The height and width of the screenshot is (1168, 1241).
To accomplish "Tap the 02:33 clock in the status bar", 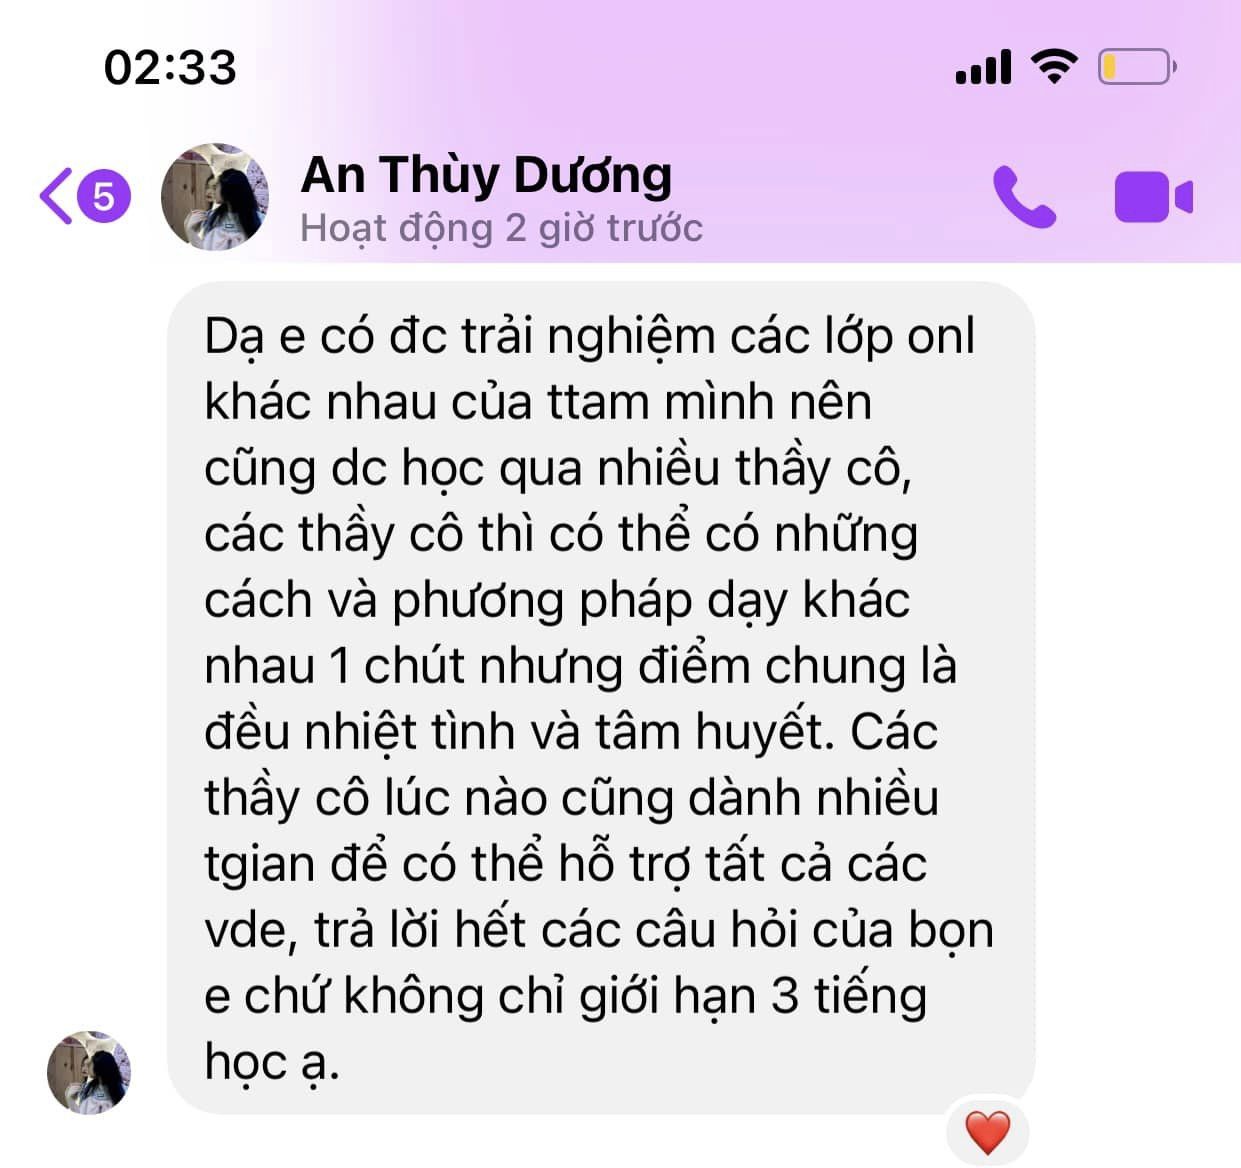I will (x=170, y=67).
